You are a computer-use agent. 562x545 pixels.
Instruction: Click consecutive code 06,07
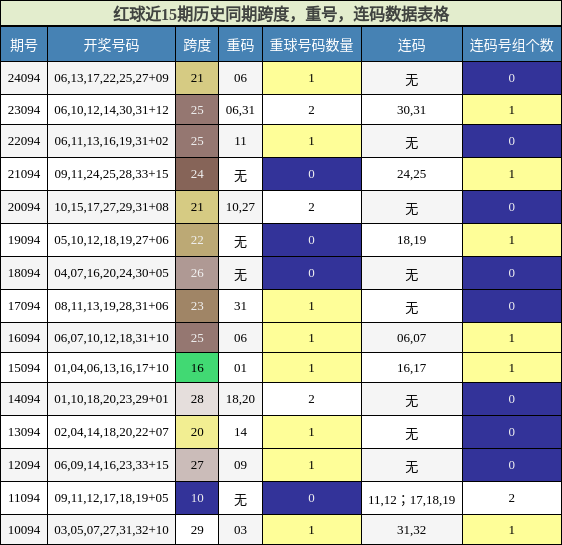coord(411,338)
